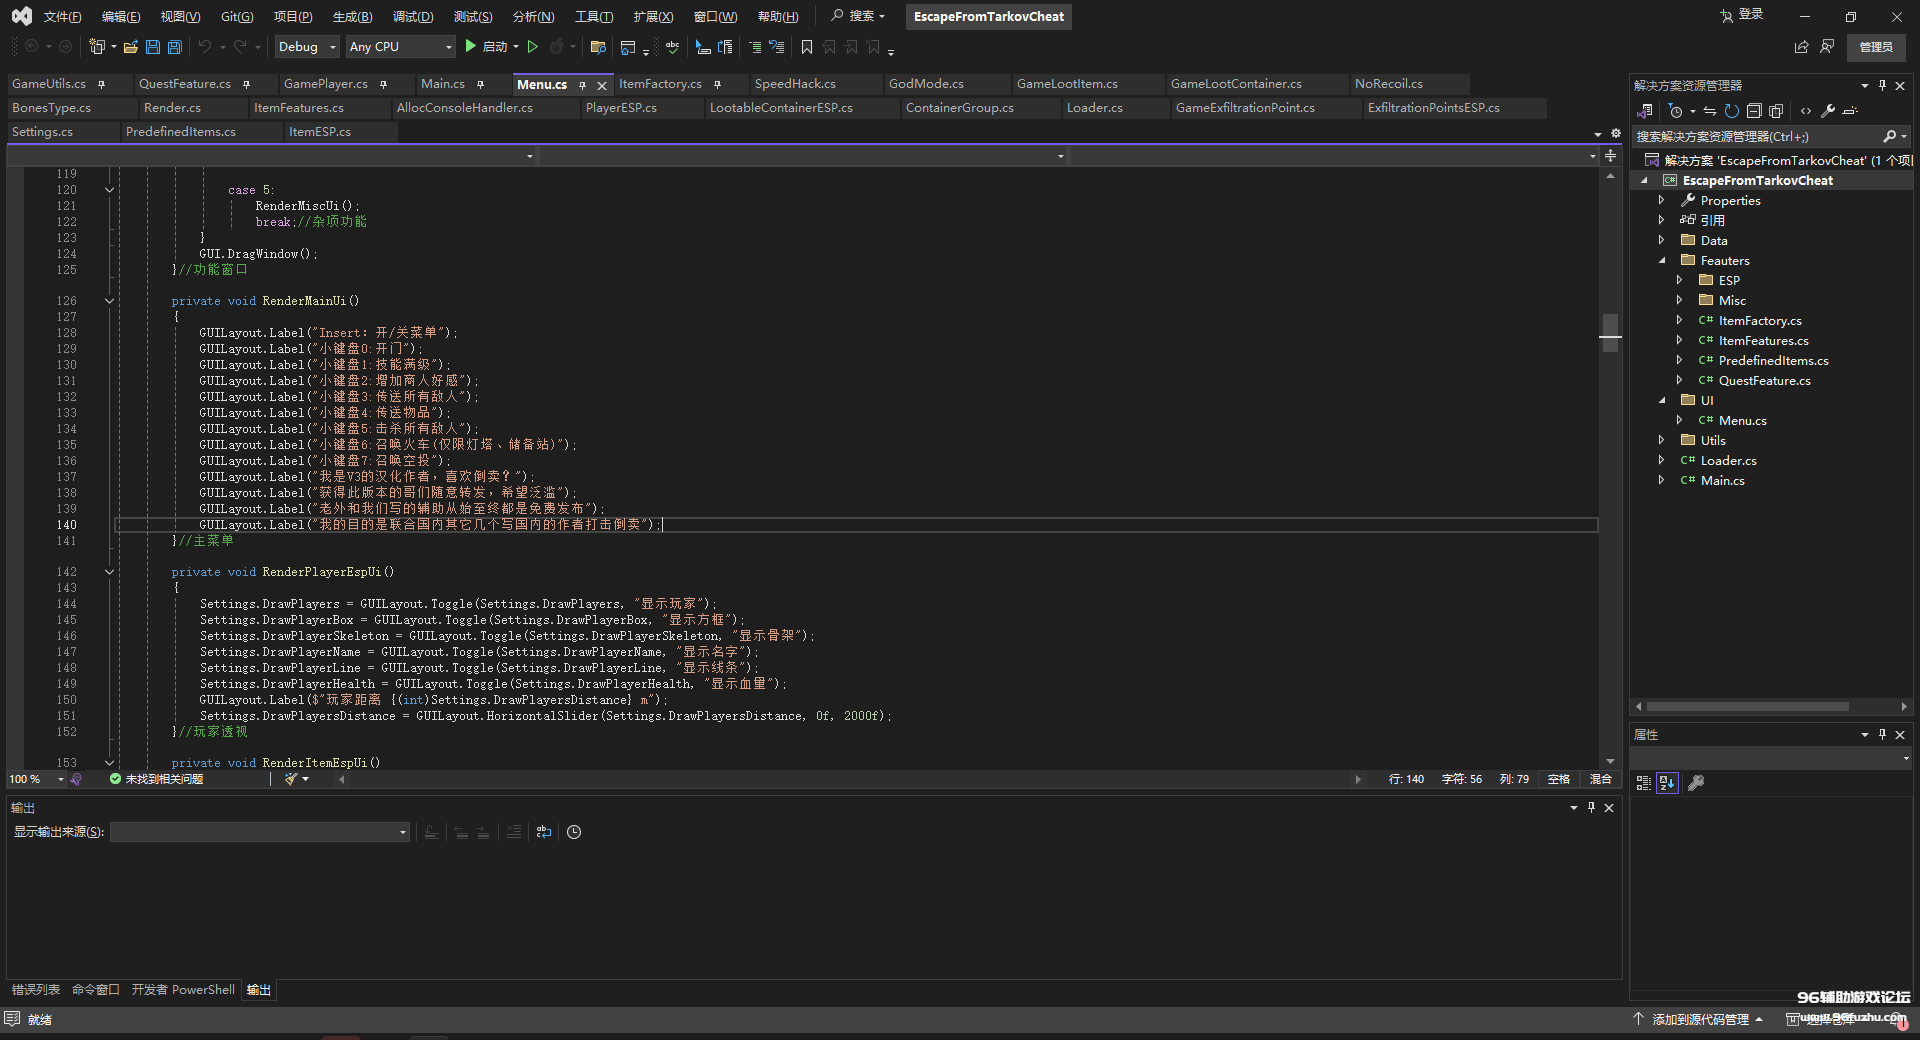Click Refresh in Solution Explorer toolbar
Image resolution: width=1920 pixels, height=1040 pixels.
[1731, 111]
